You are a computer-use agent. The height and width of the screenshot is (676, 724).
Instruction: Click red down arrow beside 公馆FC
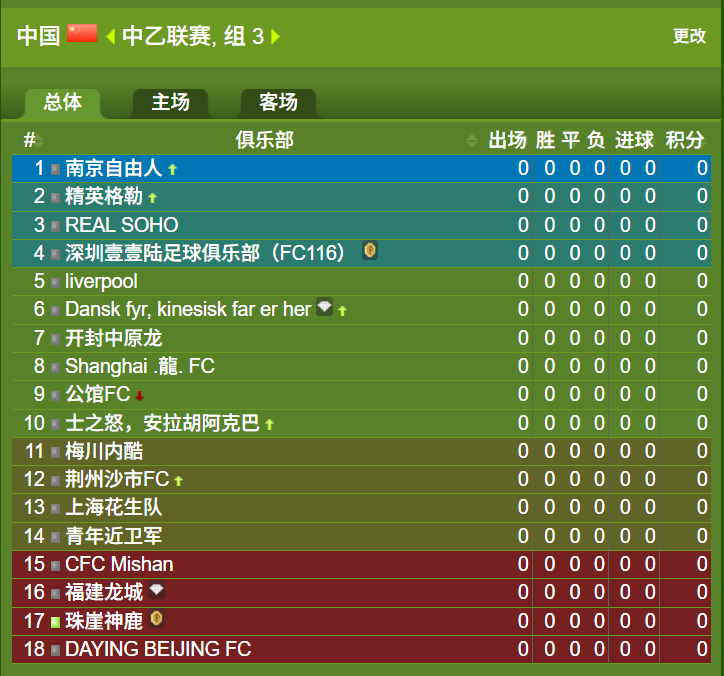point(139,396)
